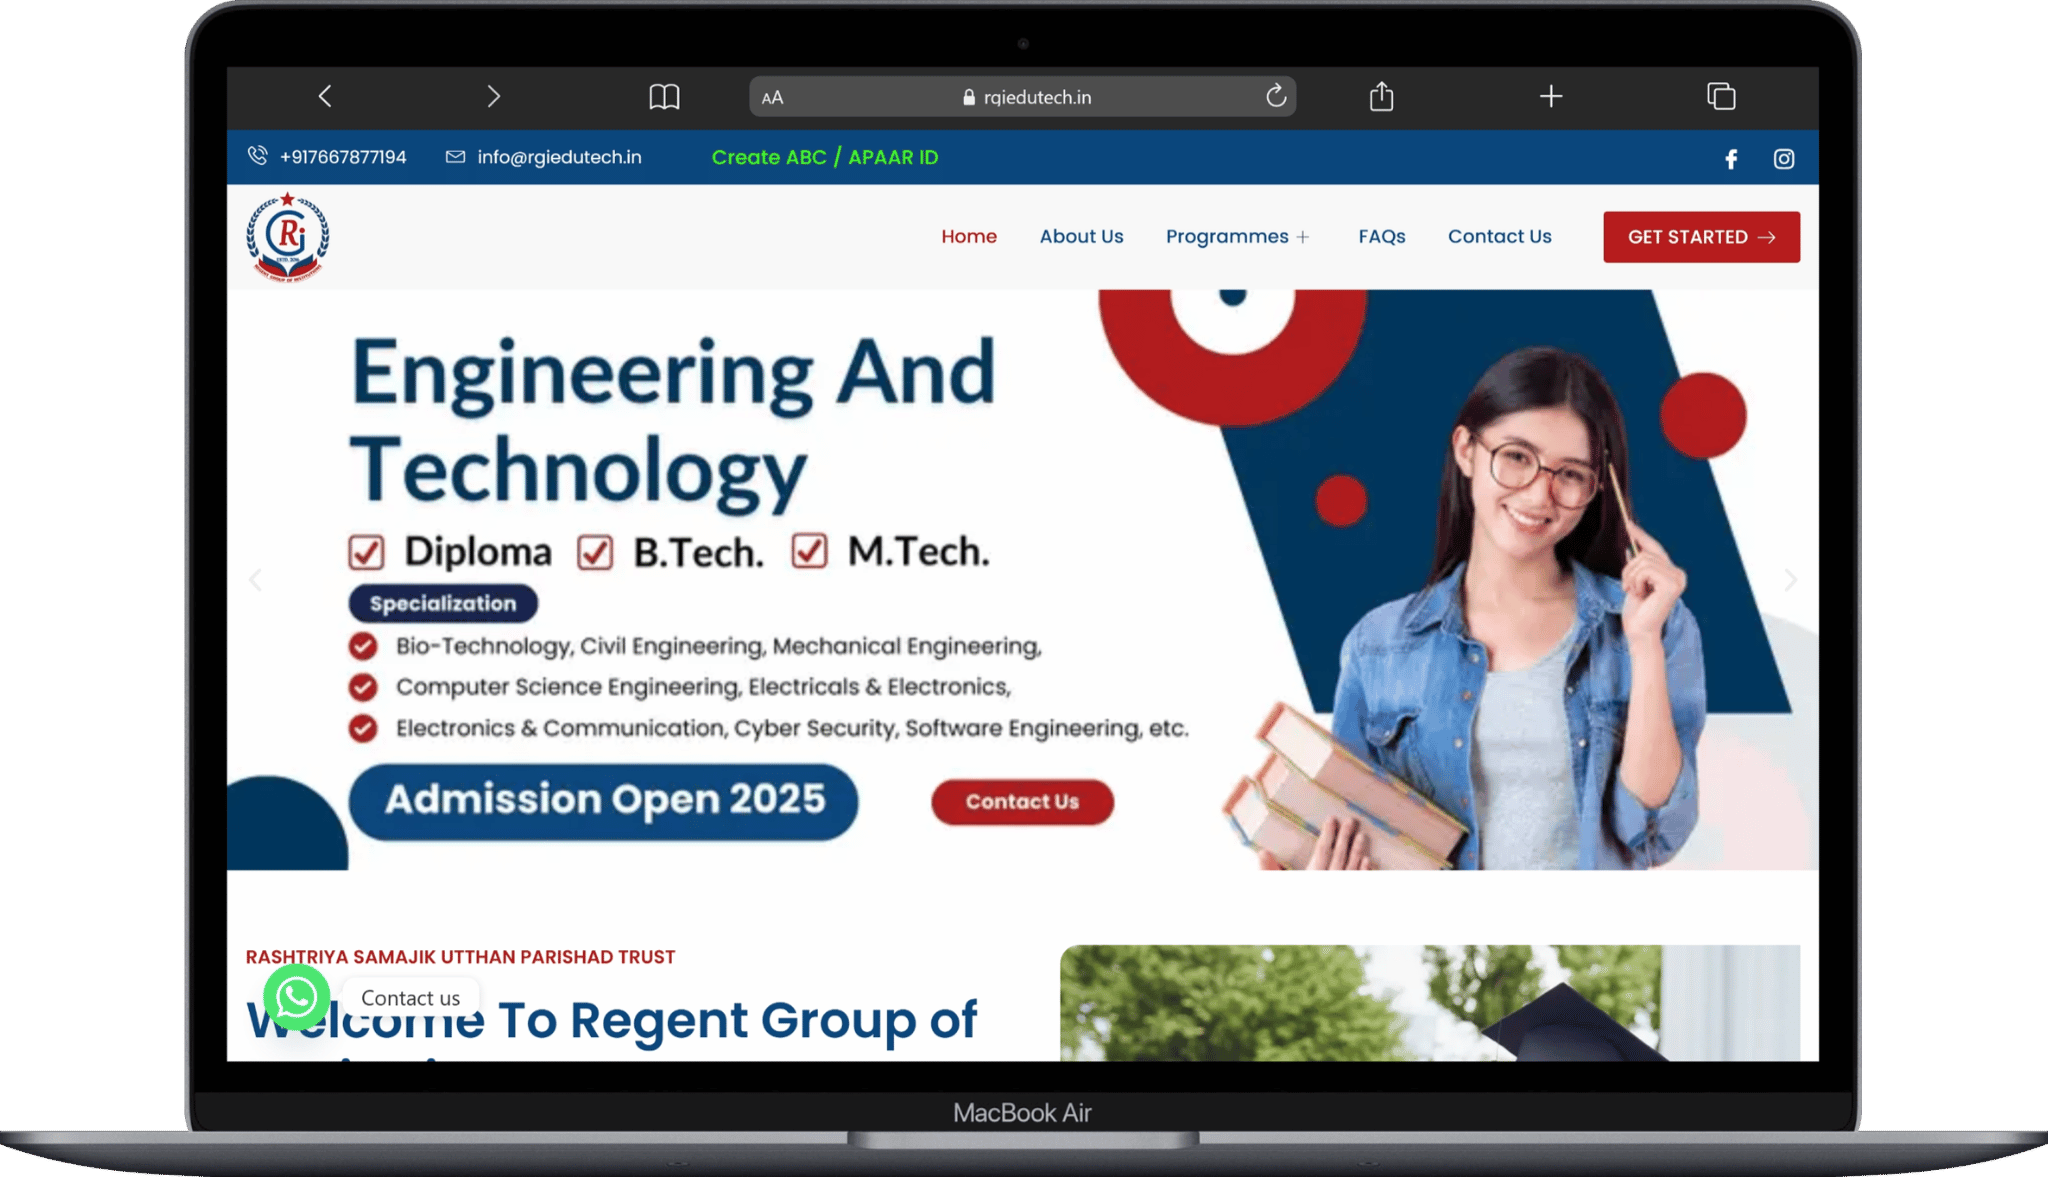This screenshot has width=2048, height=1177.
Task: Show the next banner slide arrow
Action: point(1790,580)
